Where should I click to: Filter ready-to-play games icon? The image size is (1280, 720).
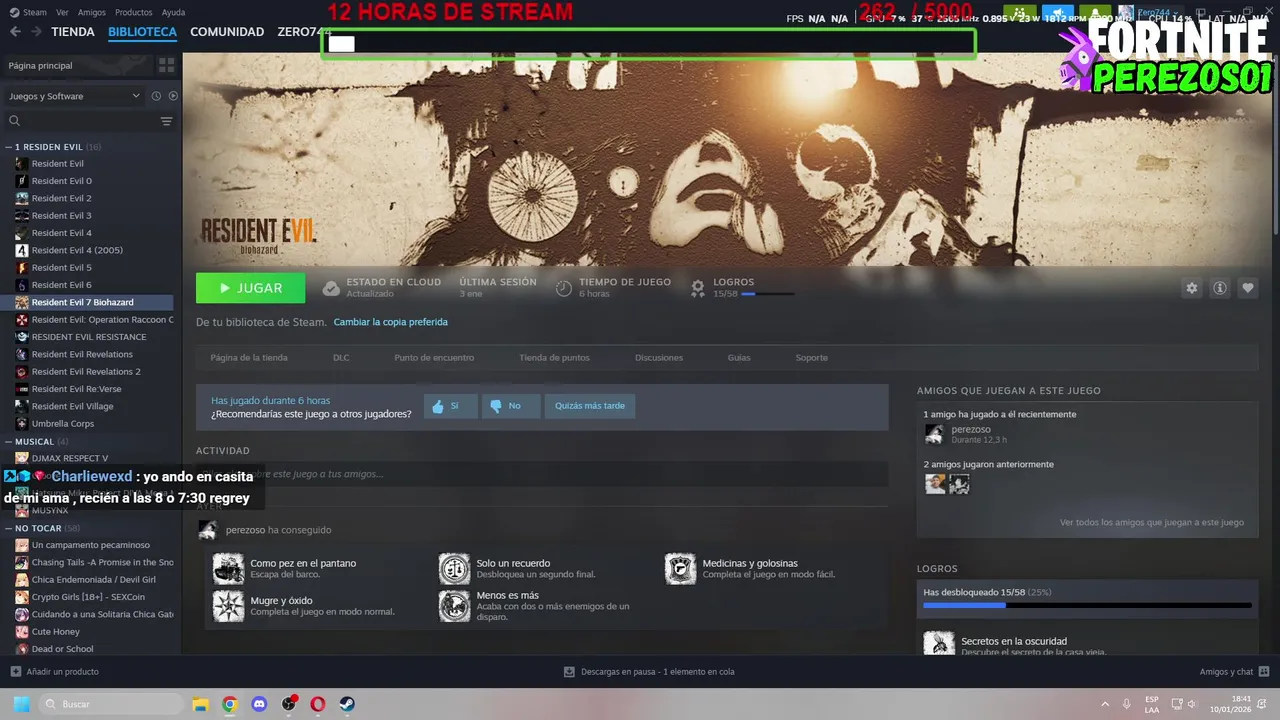pos(173,96)
